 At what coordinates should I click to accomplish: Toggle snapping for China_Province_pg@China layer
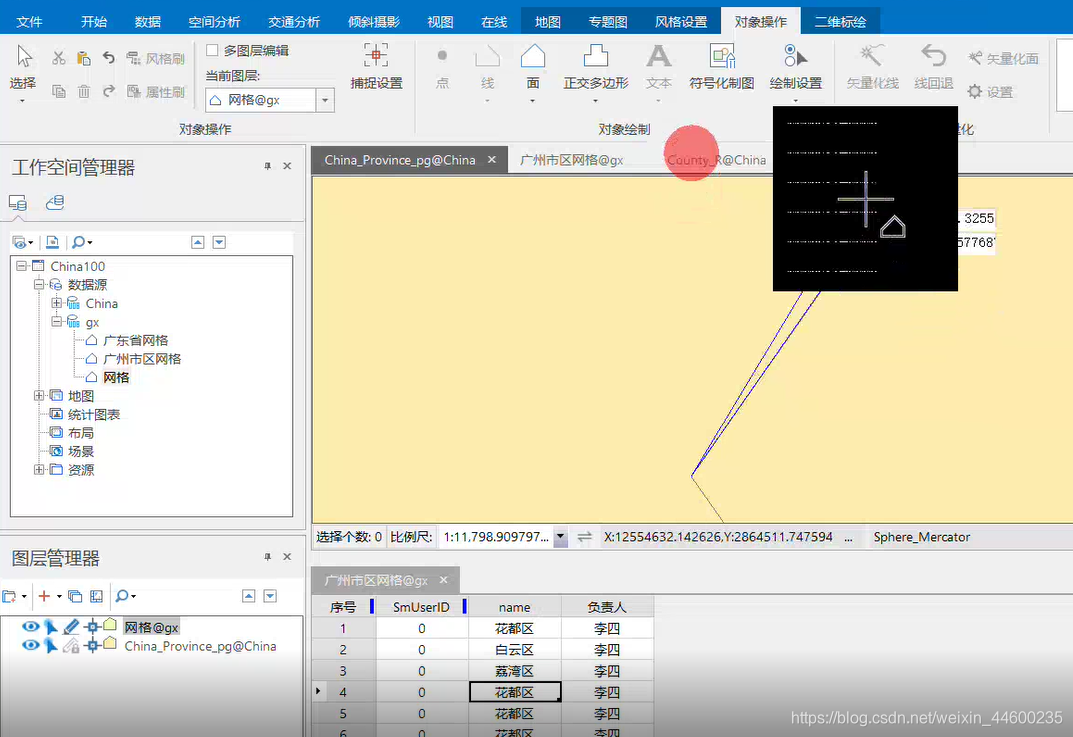(92, 645)
